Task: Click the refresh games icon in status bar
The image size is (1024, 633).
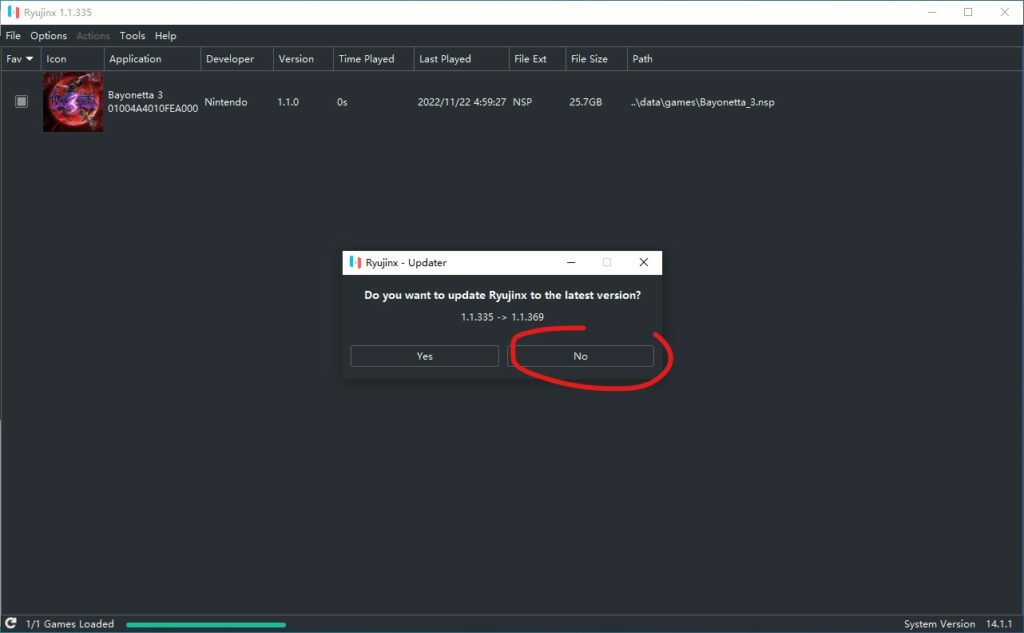Action: [x=10, y=623]
